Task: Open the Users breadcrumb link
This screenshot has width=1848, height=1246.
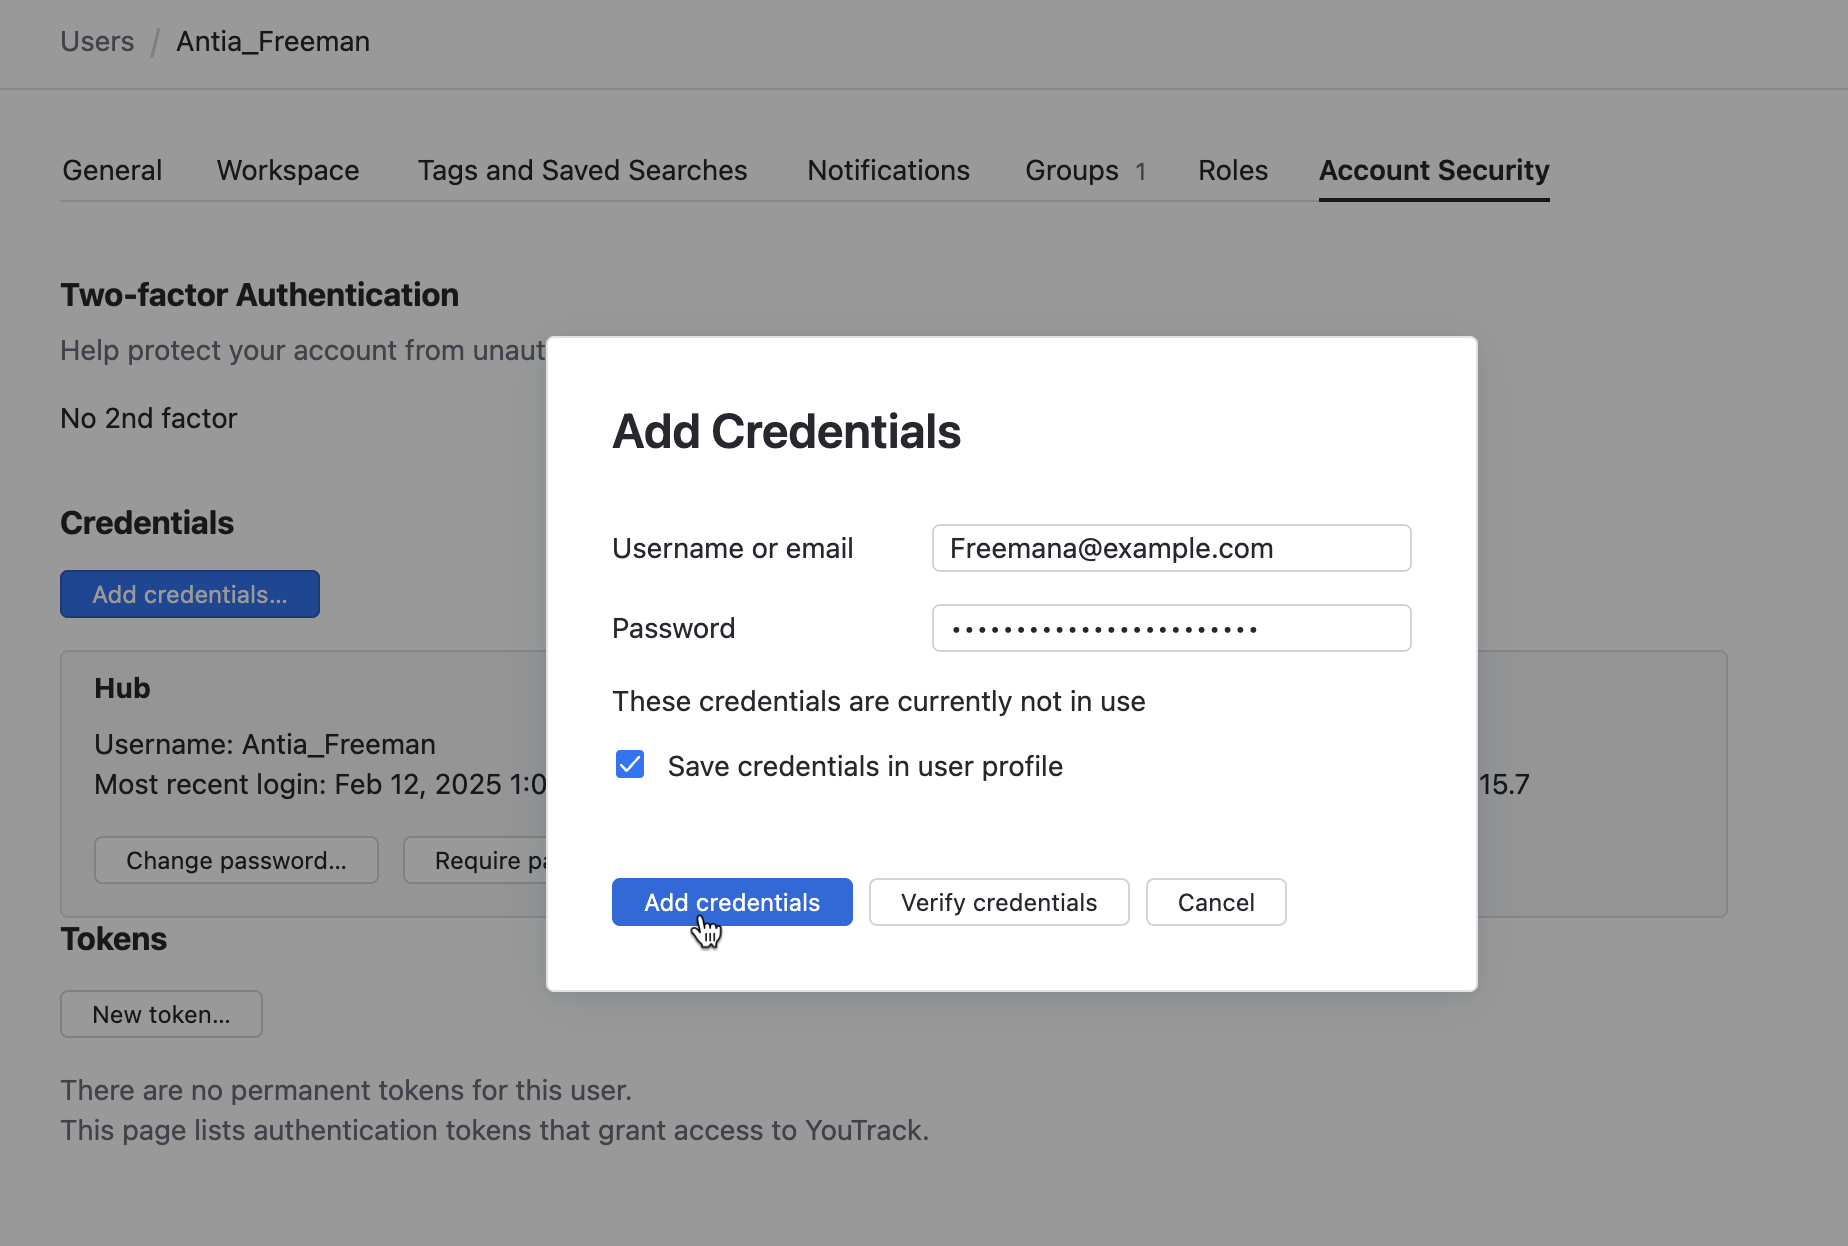Action: [97, 41]
